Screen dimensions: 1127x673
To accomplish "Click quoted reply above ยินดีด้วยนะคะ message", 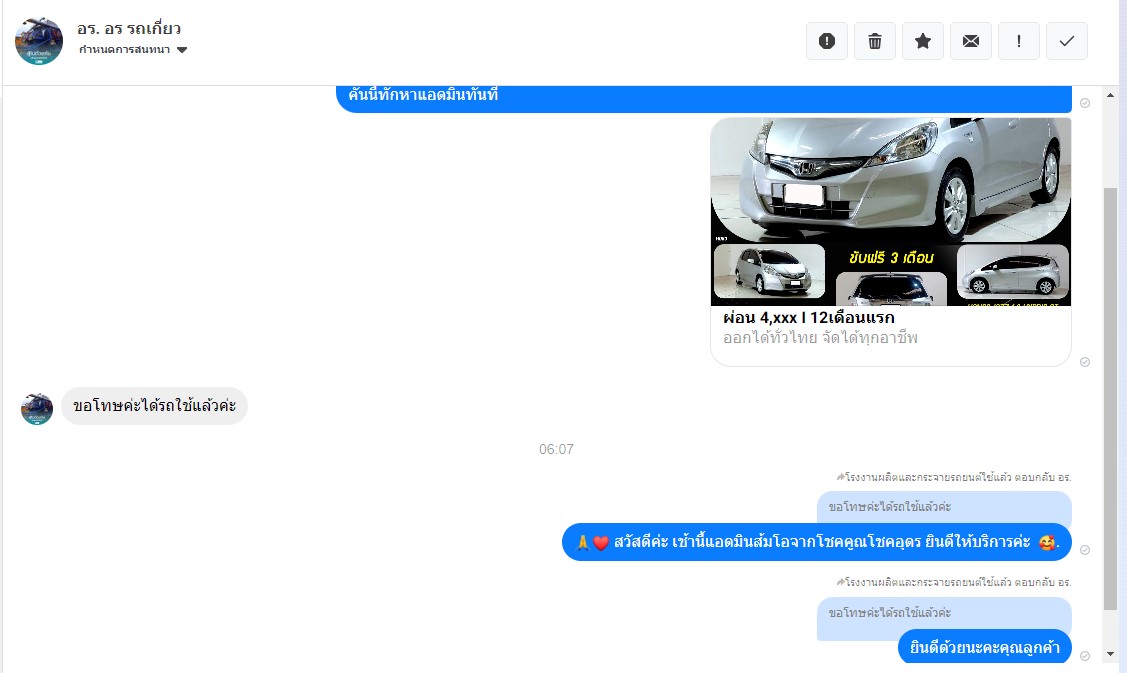I will 944,613.
